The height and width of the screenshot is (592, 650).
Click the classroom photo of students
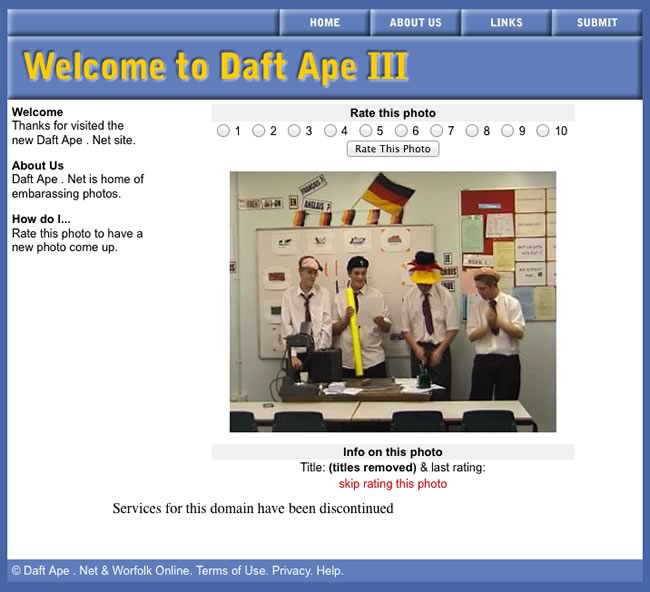point(392,301)
